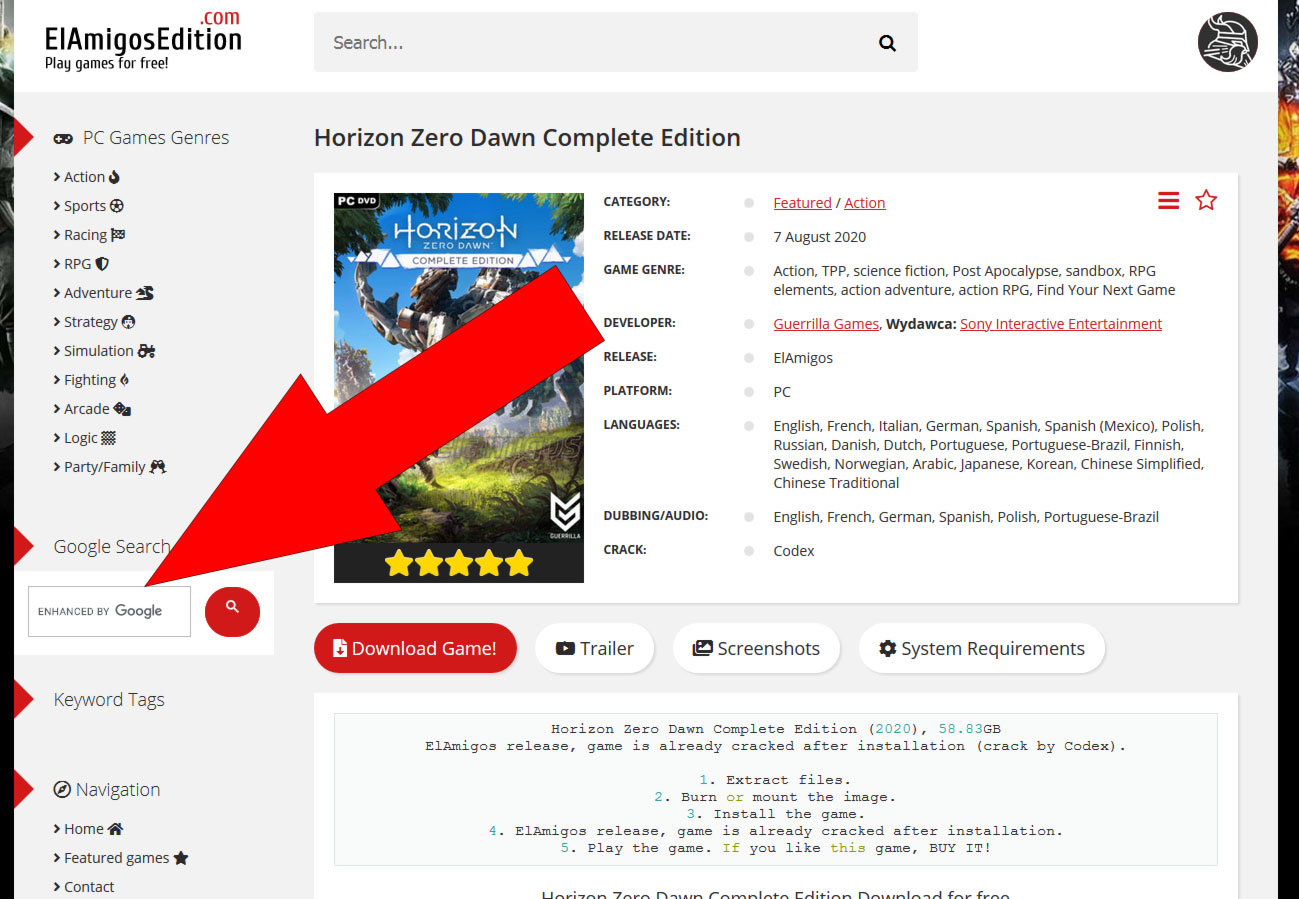Expand the Simulation genre entry
The height and width of the screenshot is (899, 1299).
(99, 351)
